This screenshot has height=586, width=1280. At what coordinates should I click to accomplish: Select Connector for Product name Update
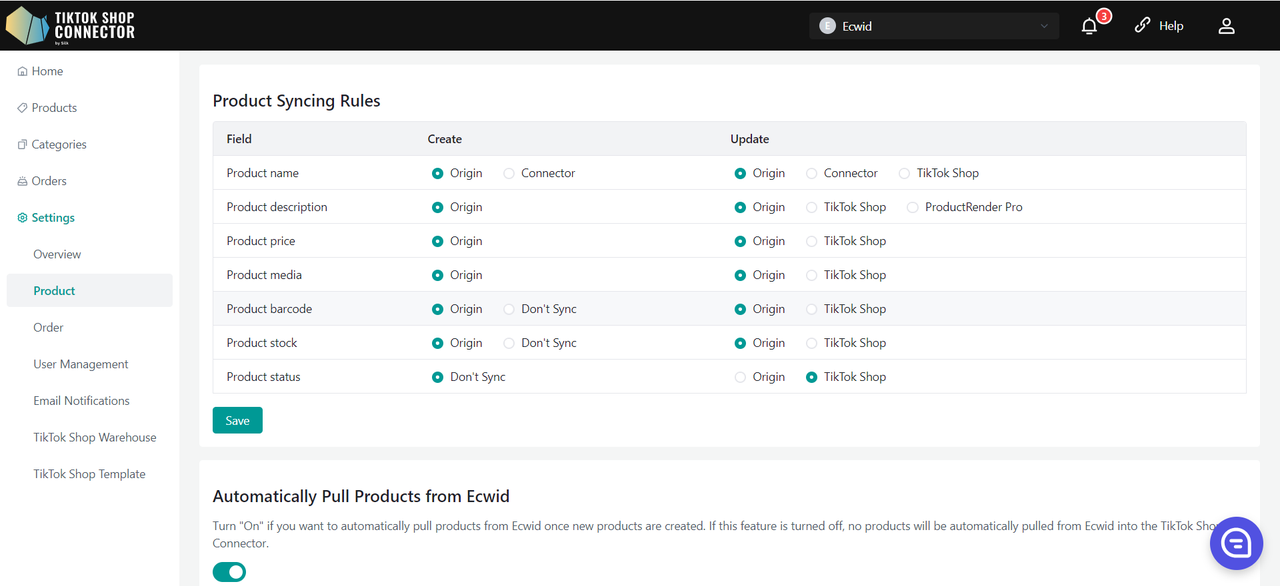point(812,173)
